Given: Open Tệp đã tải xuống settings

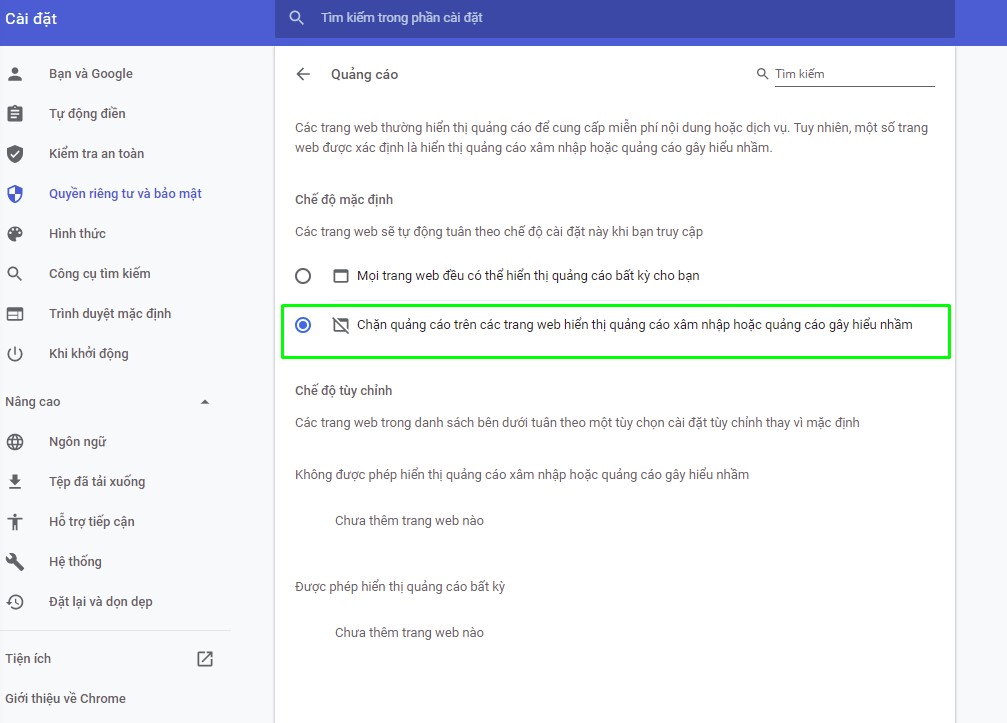Looking at the screenshot, I should coord(97,482).
